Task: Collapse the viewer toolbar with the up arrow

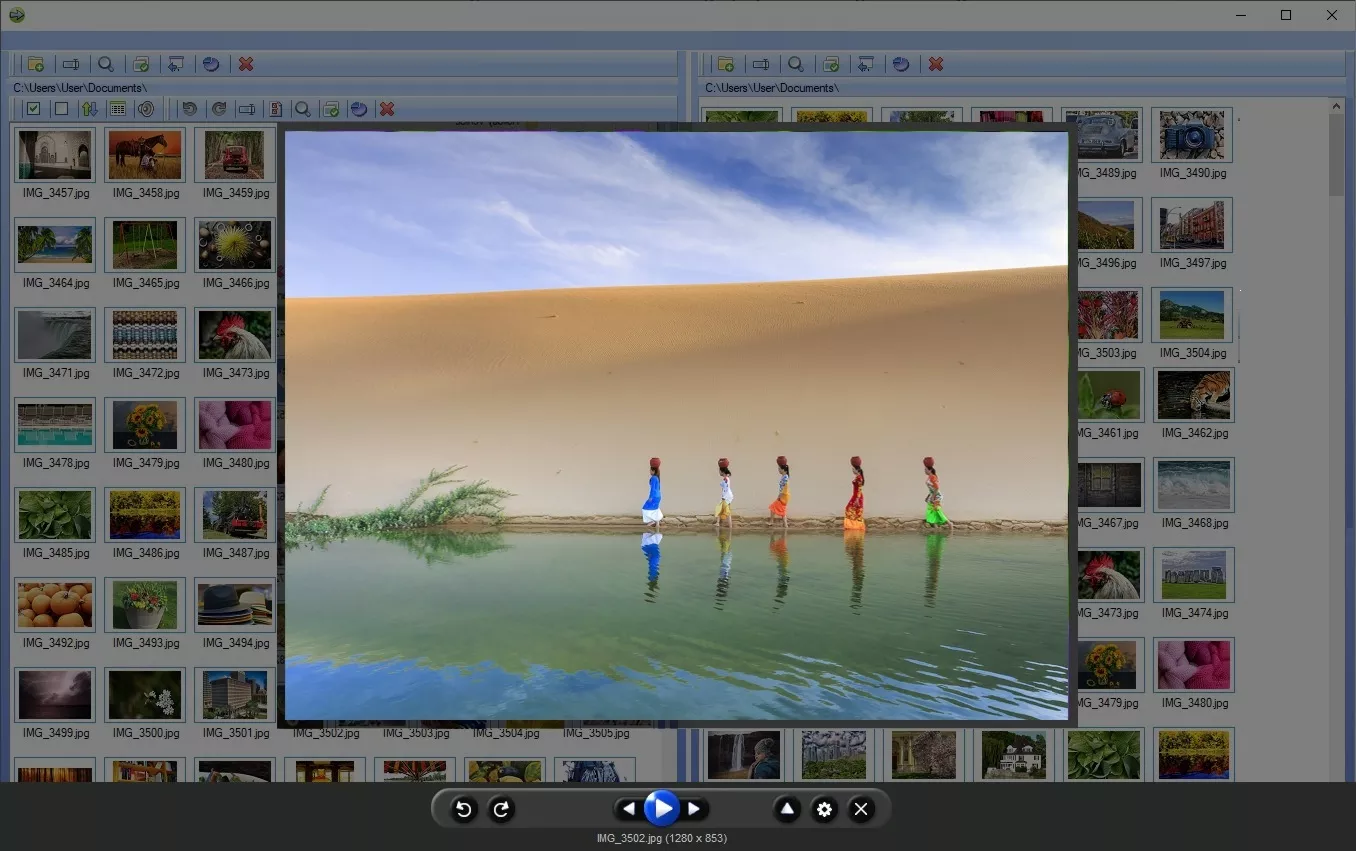Action: 787,809
